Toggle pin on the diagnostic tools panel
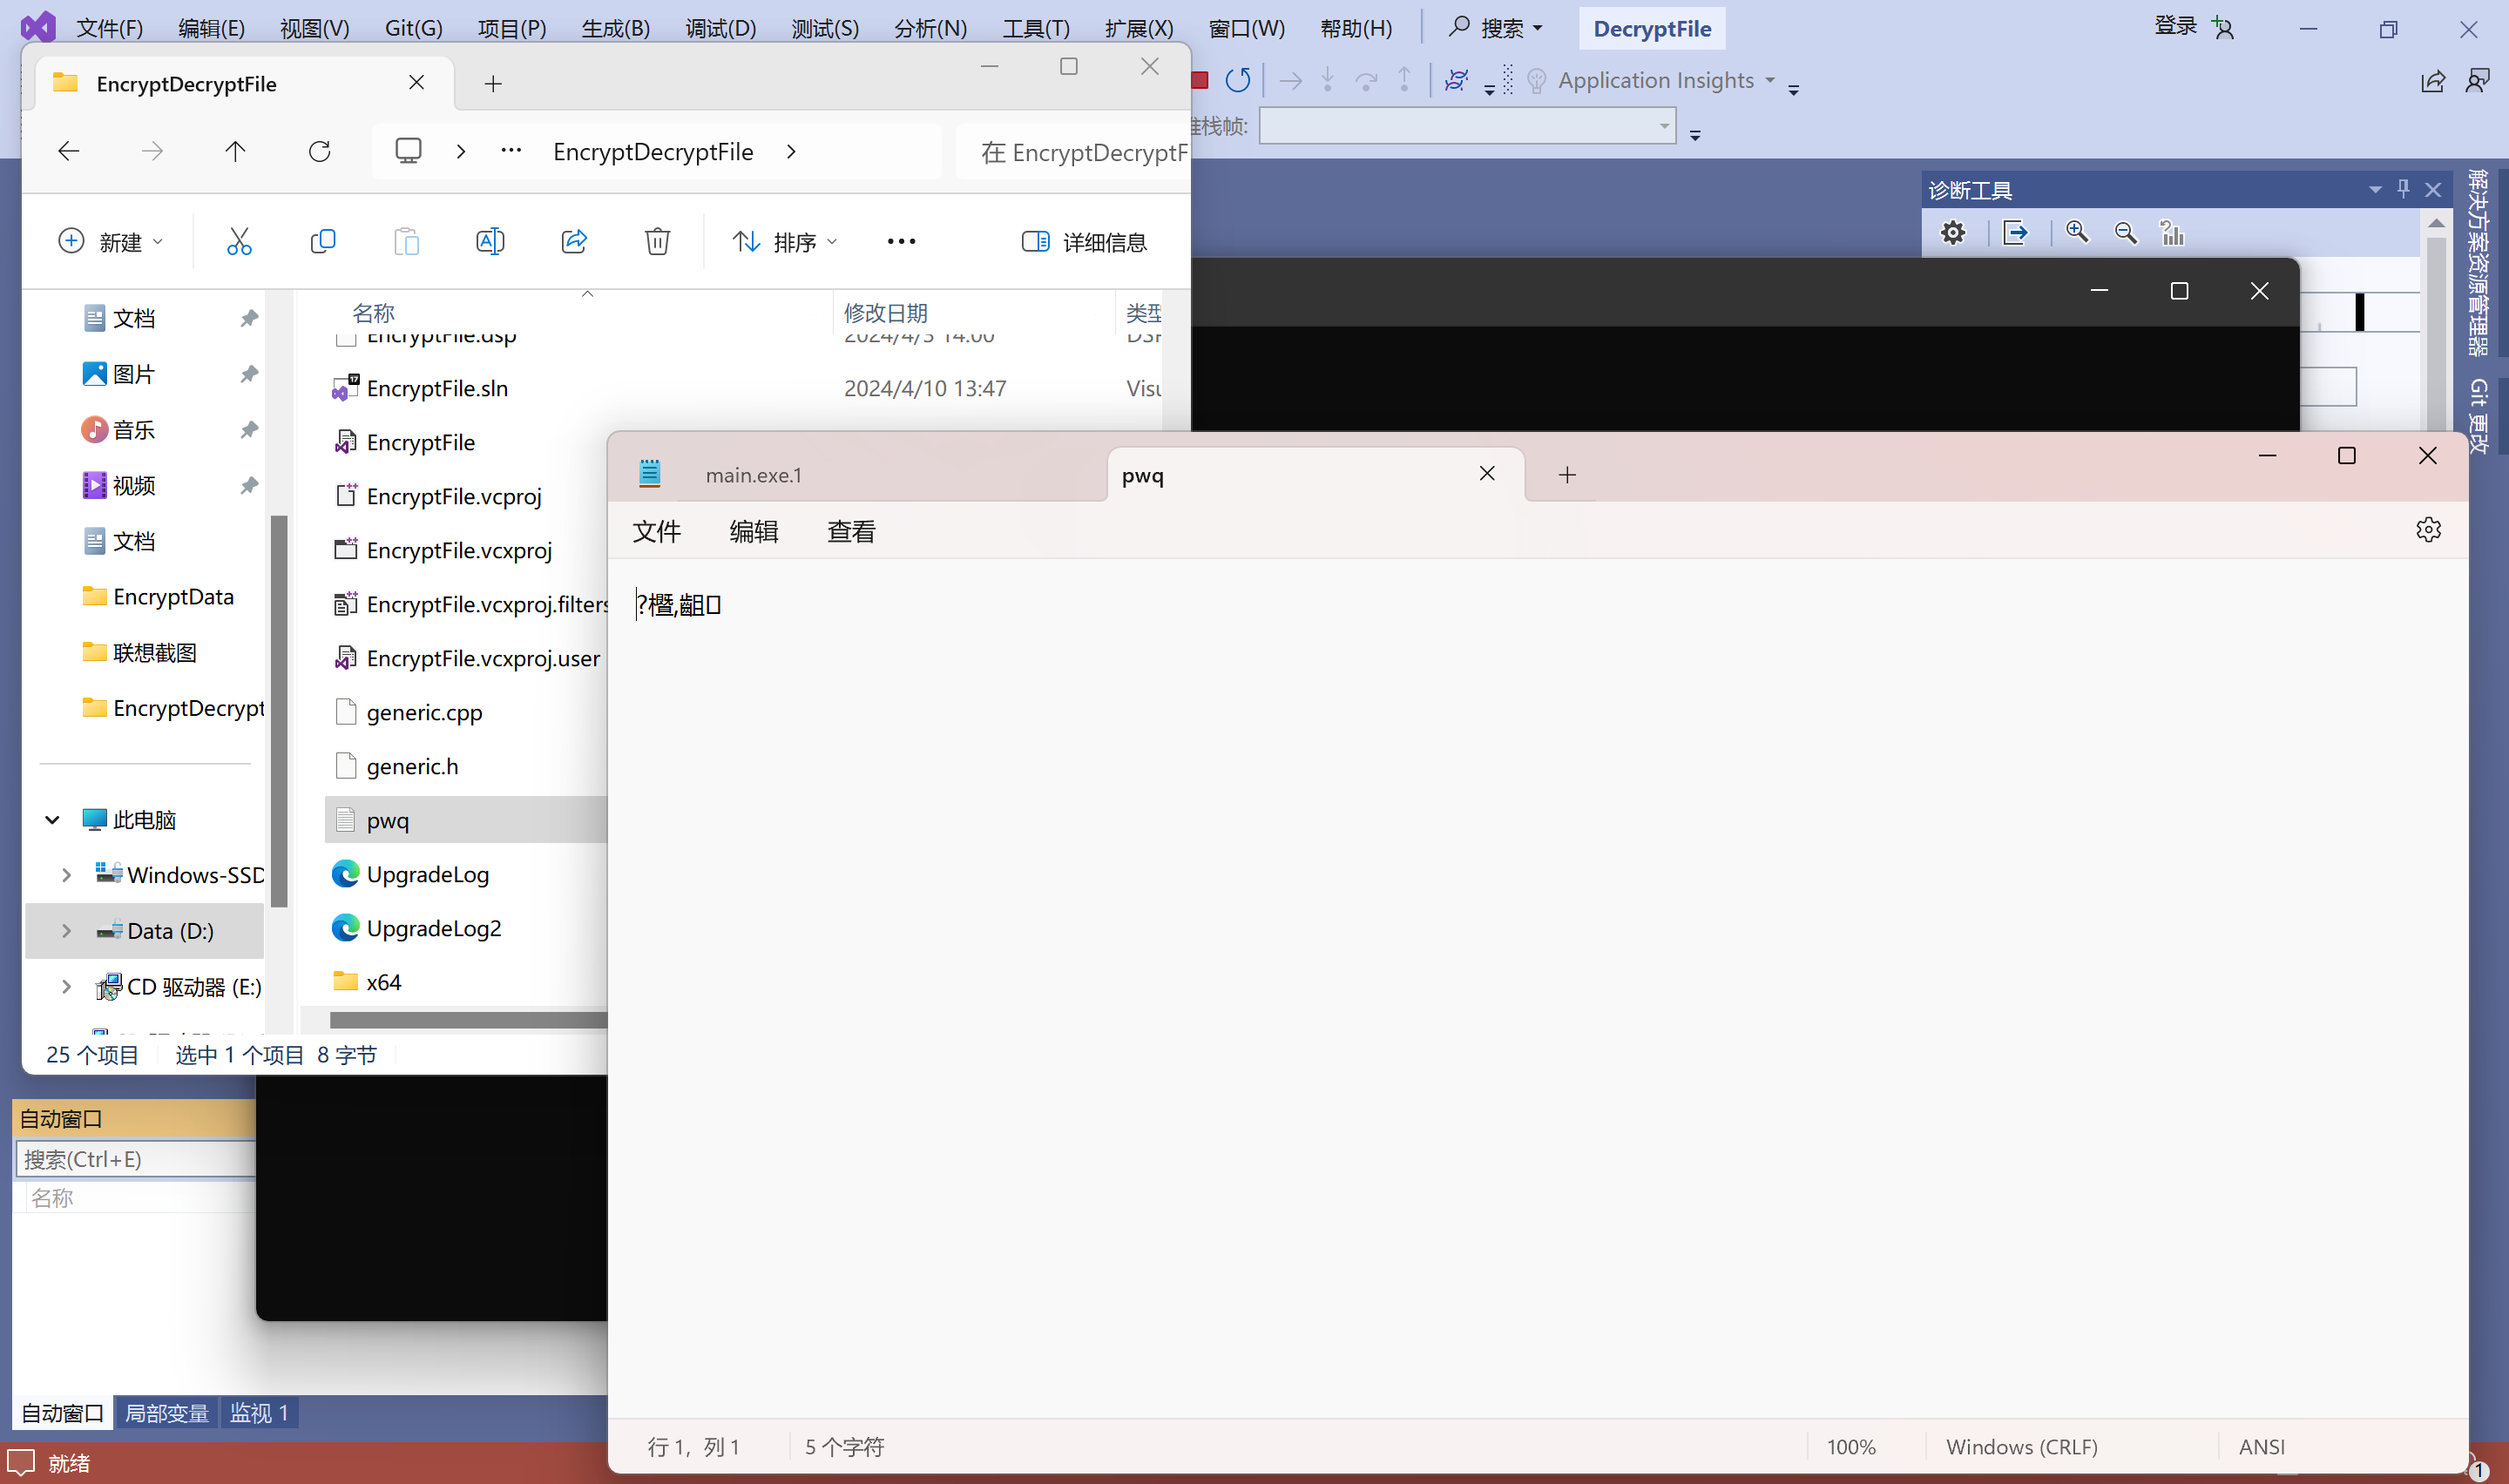2509x1484 pixels. (2404, 189)
